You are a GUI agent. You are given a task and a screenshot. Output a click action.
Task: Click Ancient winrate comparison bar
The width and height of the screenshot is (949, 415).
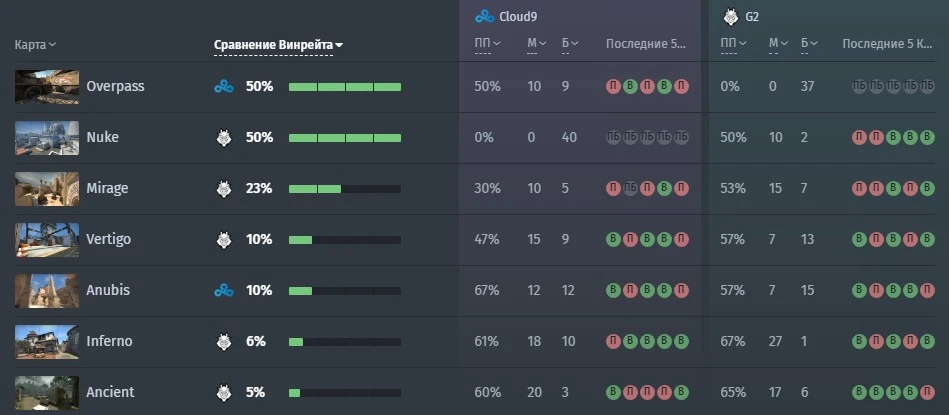click(x=345, y=393)
